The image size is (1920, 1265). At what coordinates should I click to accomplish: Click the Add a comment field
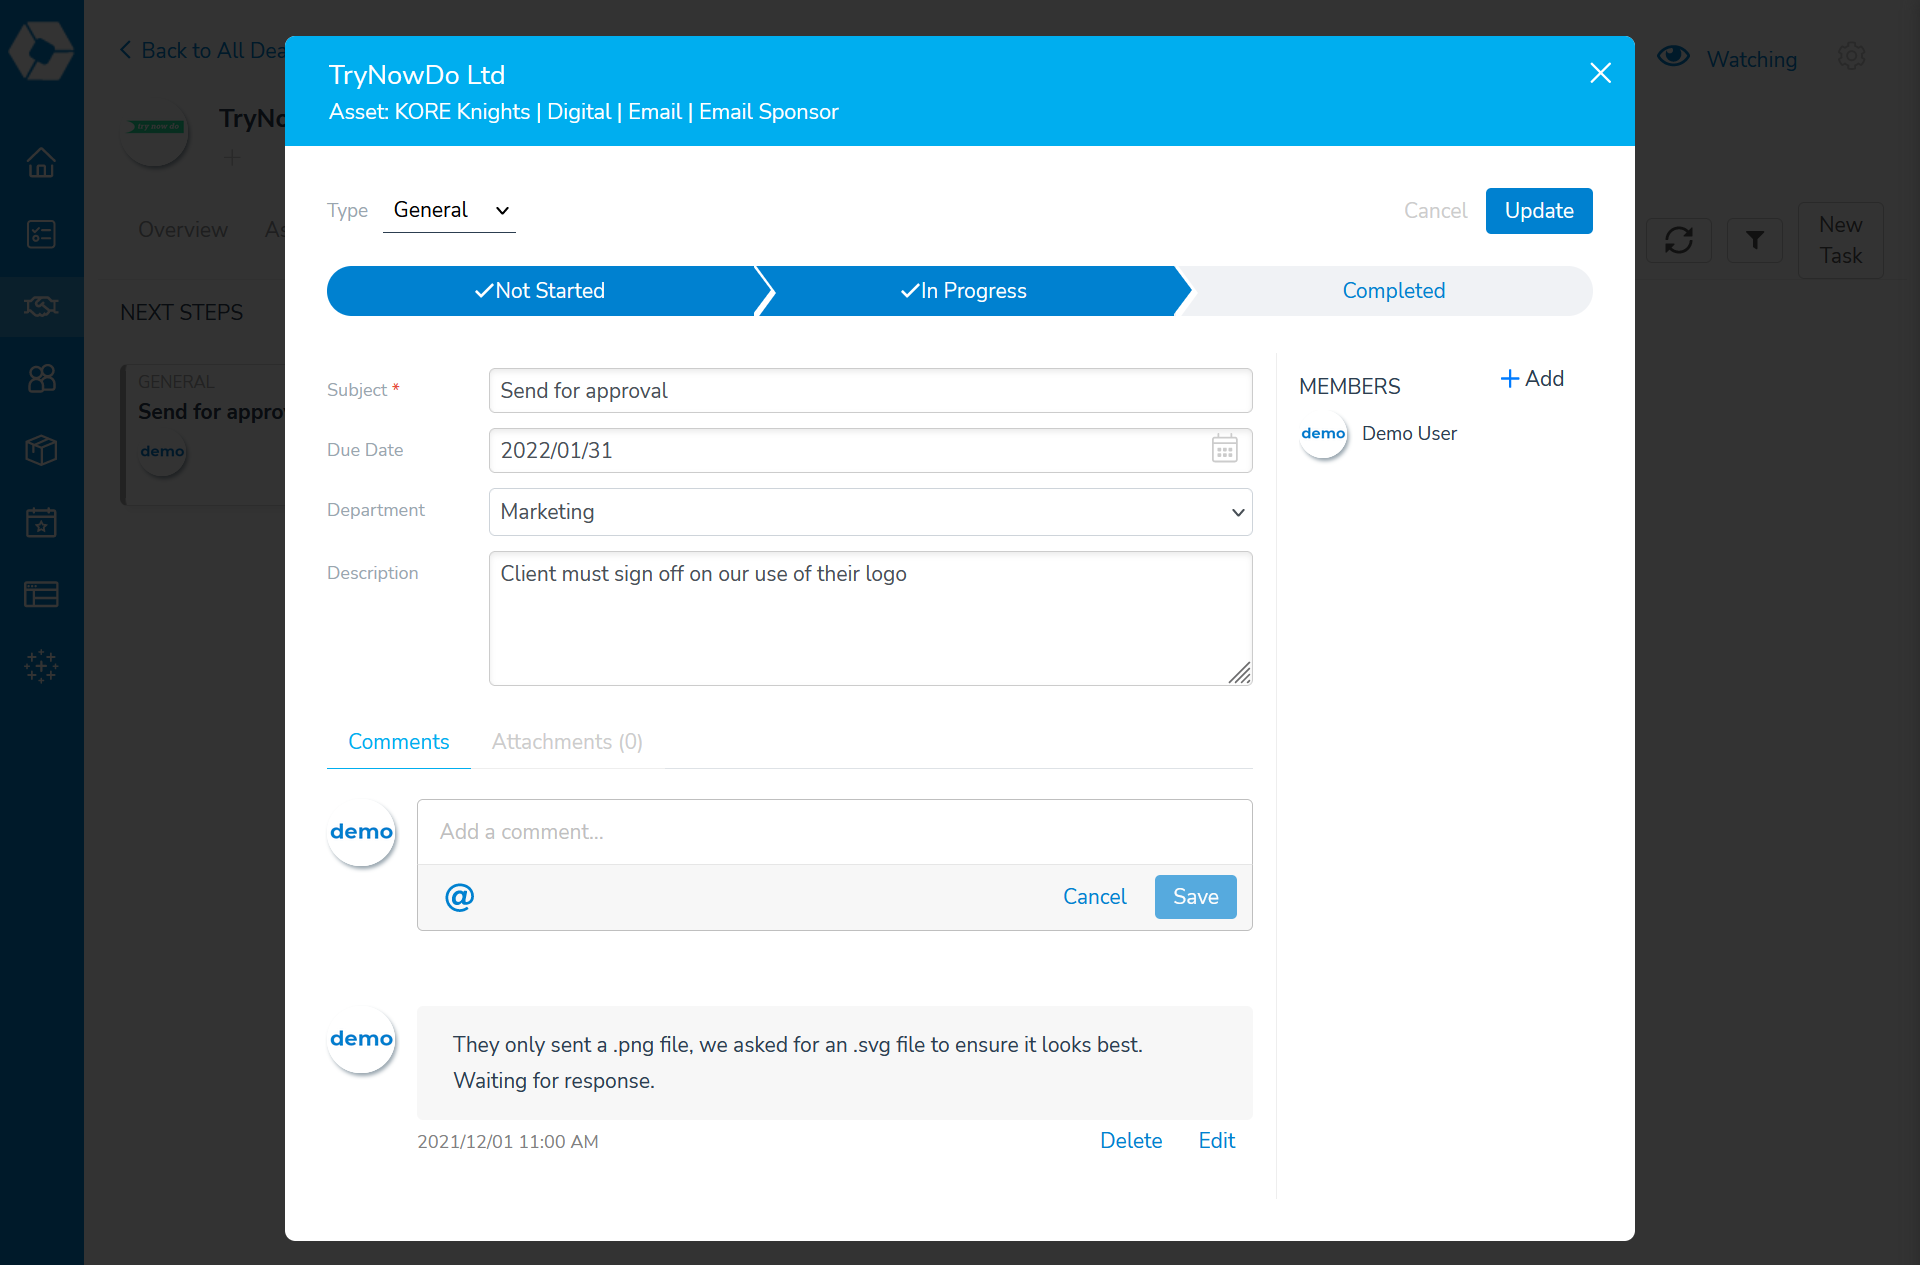pyautogui.click(x=834, y=832)
